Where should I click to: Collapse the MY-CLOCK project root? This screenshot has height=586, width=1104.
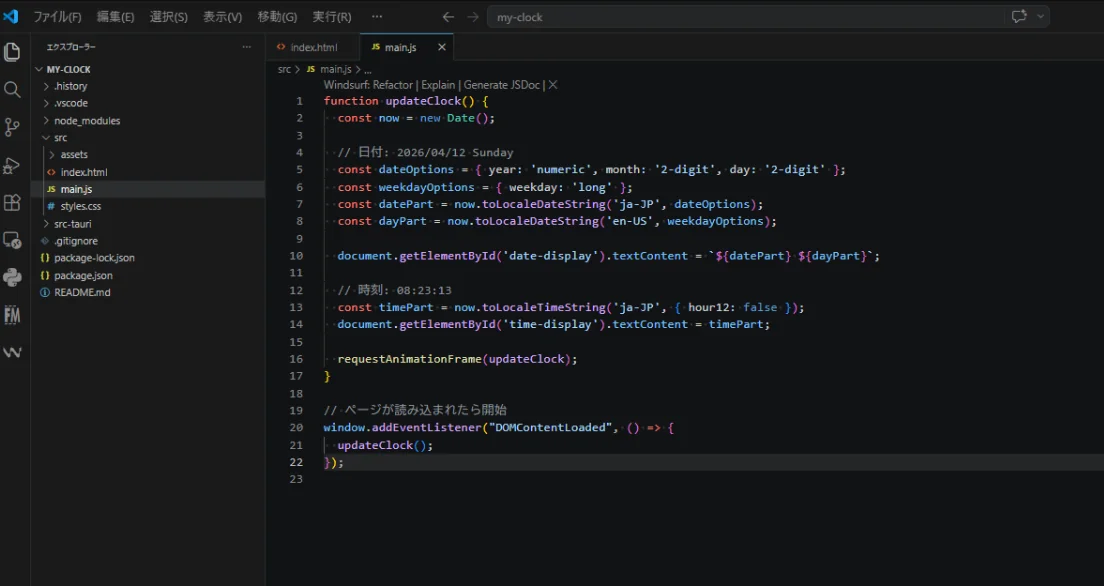click(68, 70)
